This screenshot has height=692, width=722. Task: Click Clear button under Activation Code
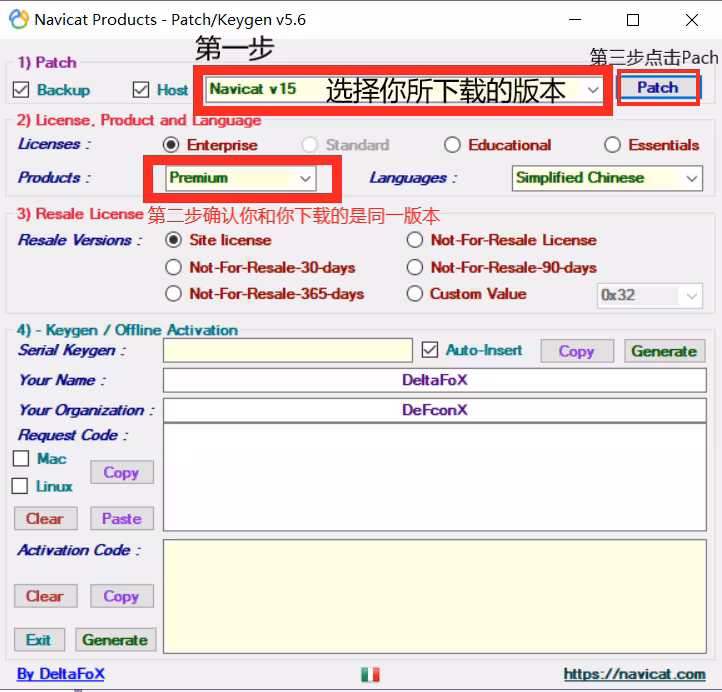coord(46,596)
